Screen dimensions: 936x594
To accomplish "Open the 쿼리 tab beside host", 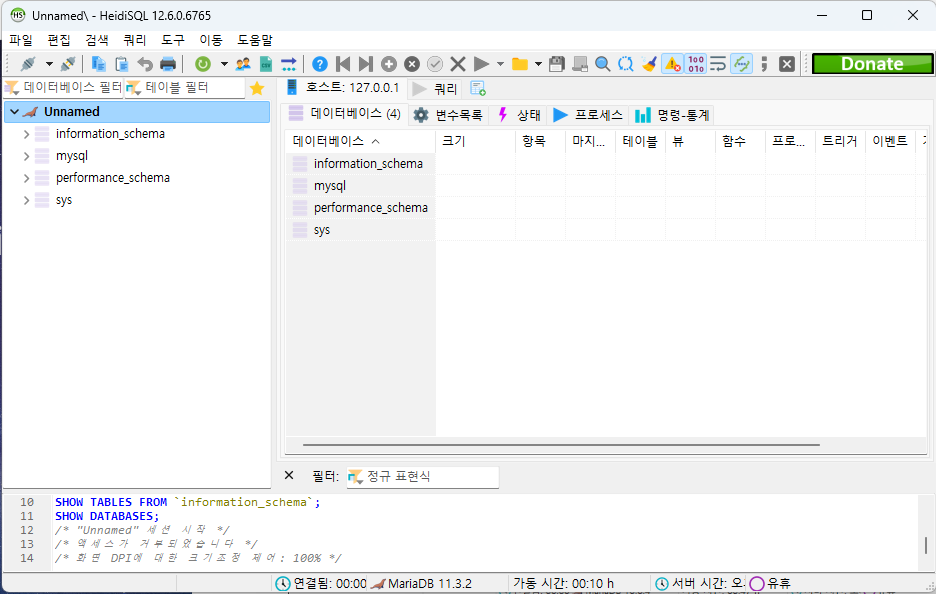I will tap(435, 89).
